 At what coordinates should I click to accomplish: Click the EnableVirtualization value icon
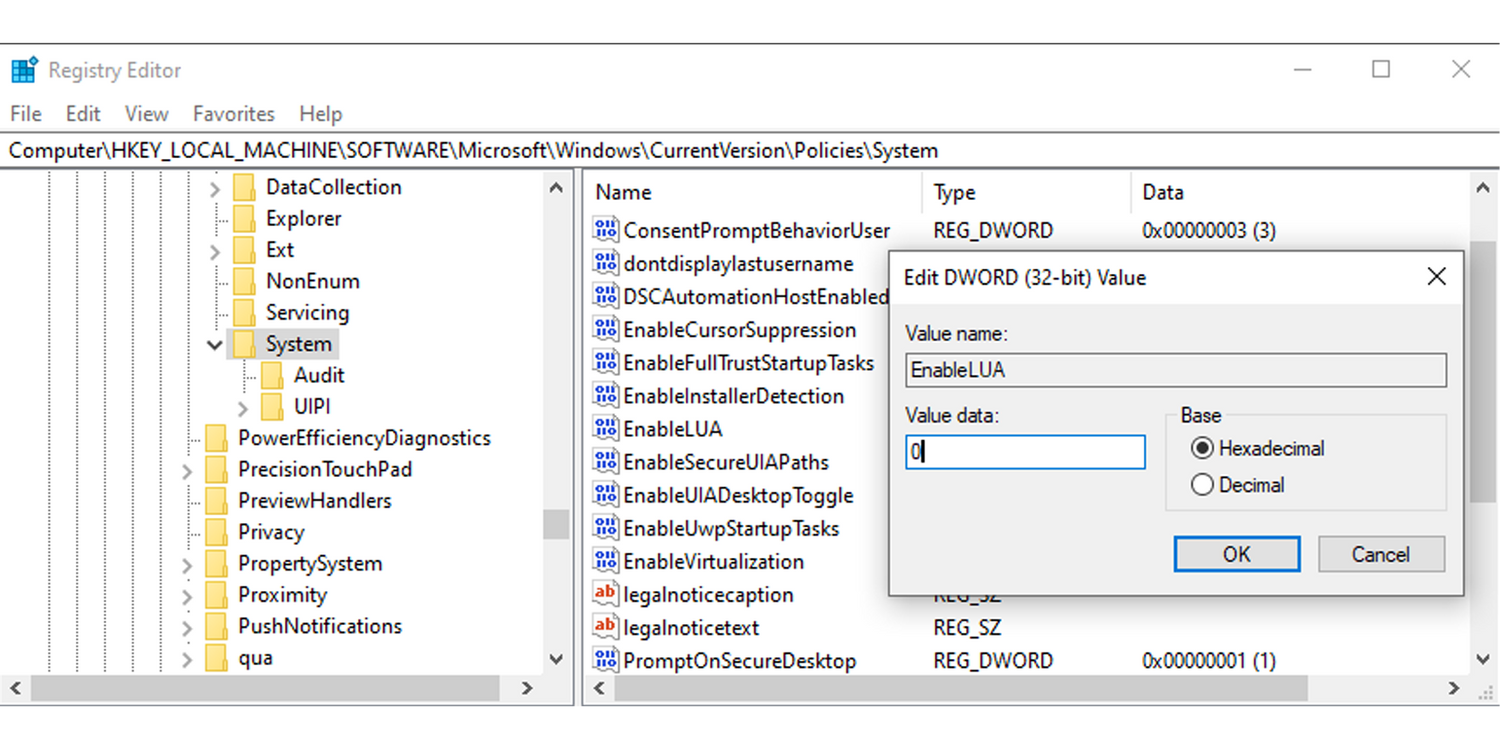[x=606, y=560]
